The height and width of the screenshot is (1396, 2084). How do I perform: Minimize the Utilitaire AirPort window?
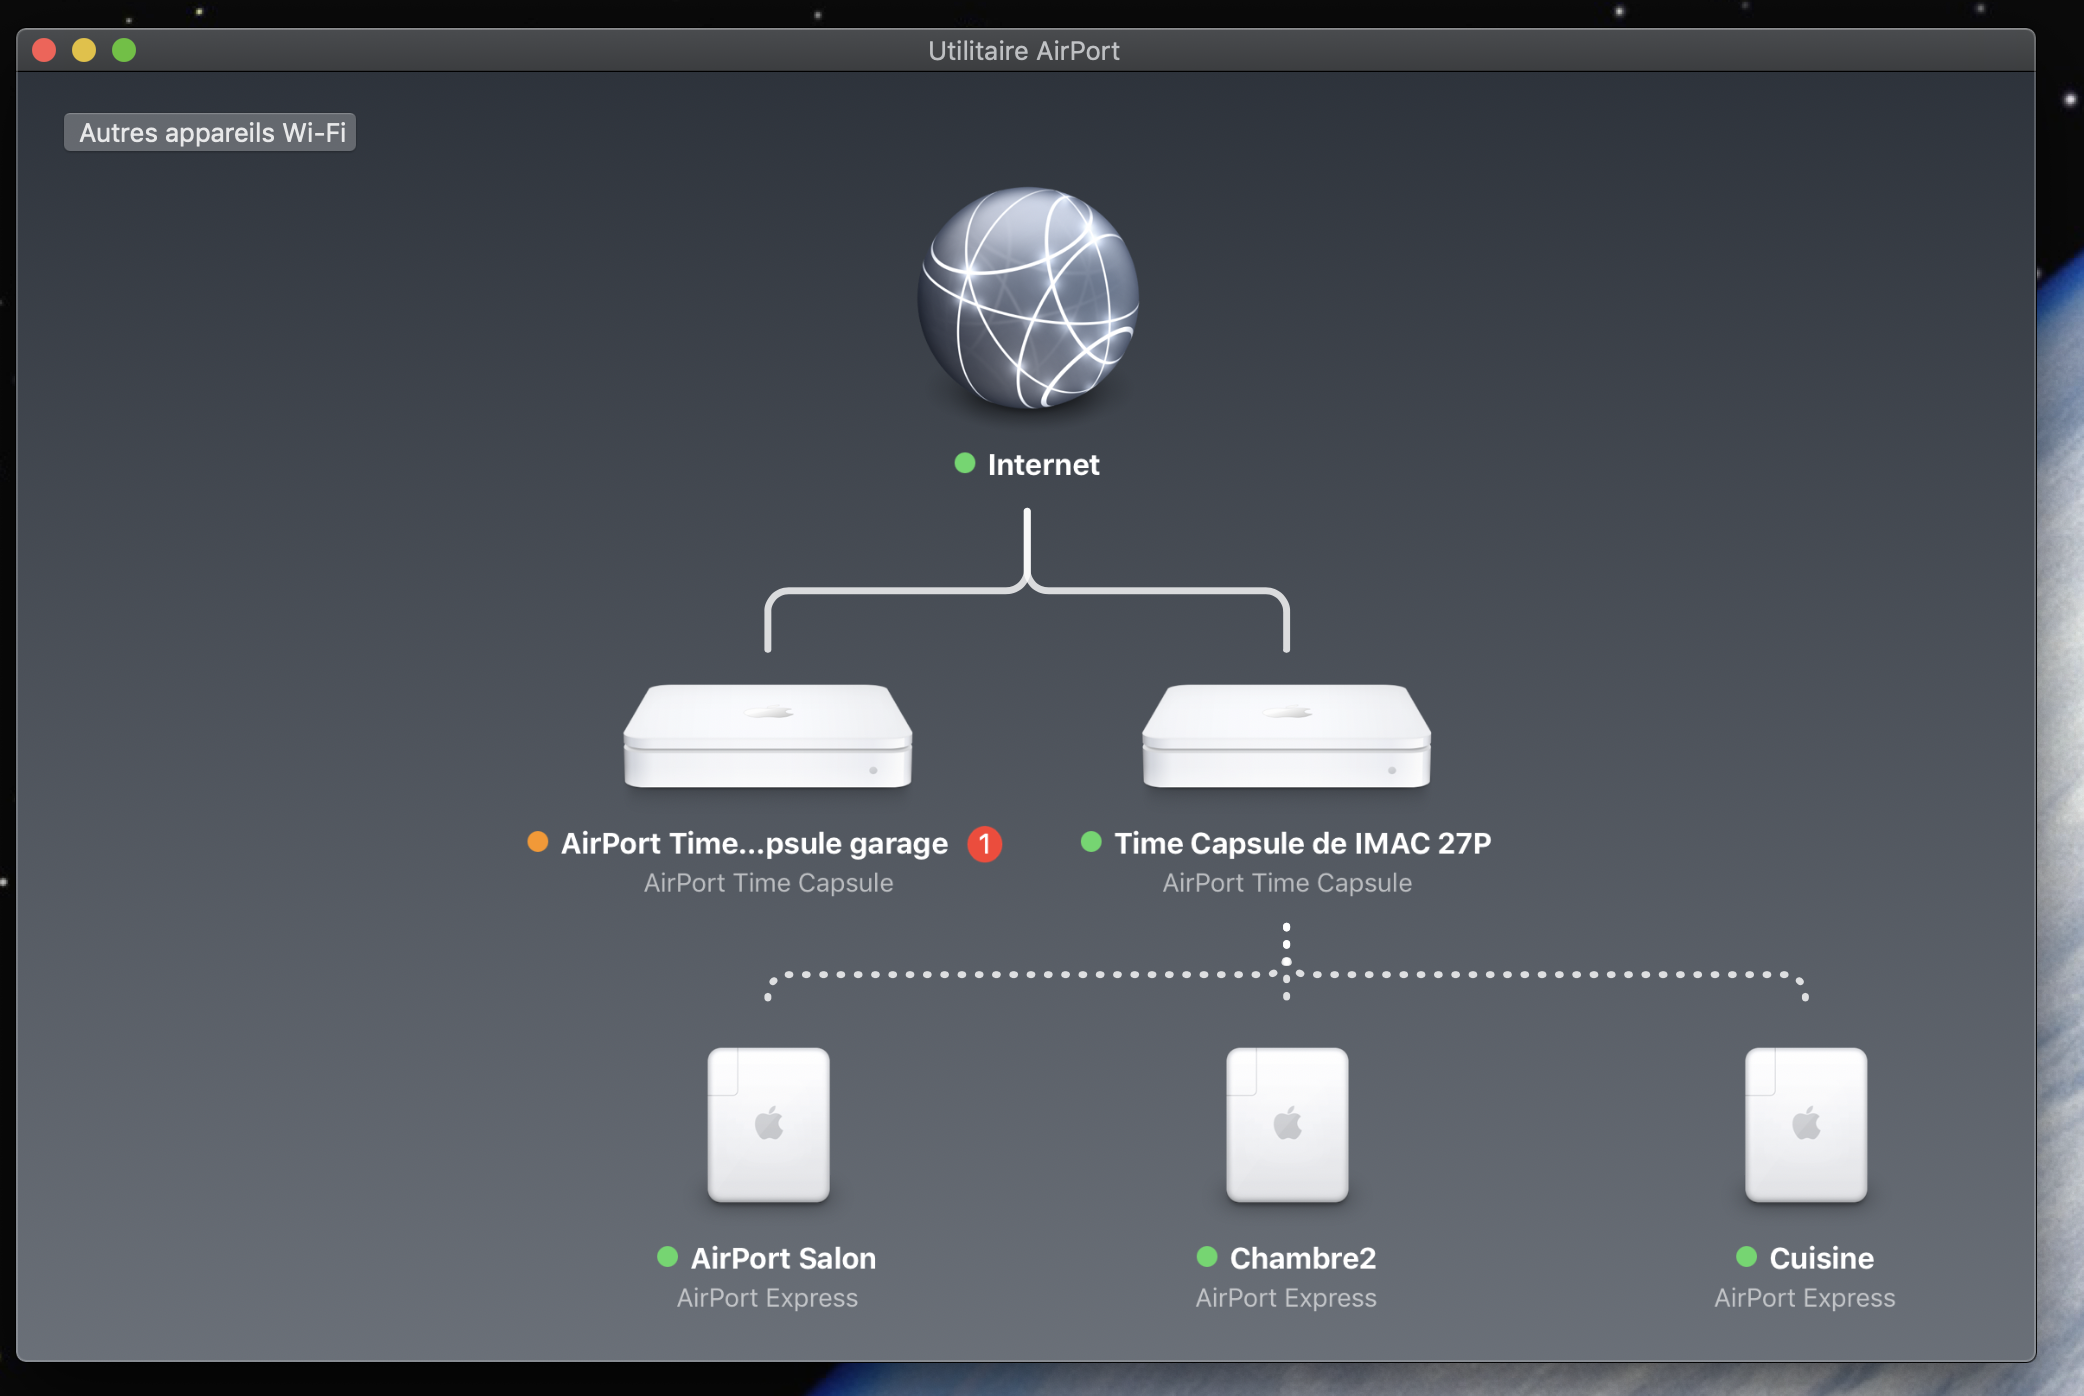(84, 50)
